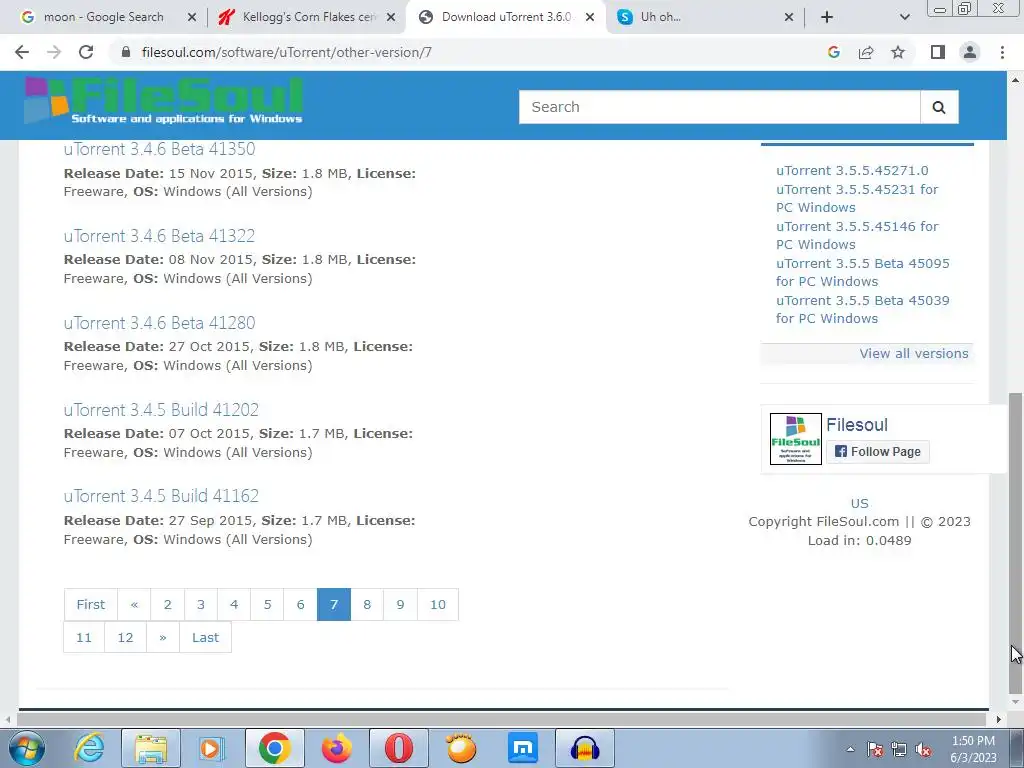Viewport: 1024px width, 768px height.
Task: Open uTorrent 3.4.6 Beta 41322 link
Action: coord(159,236)
